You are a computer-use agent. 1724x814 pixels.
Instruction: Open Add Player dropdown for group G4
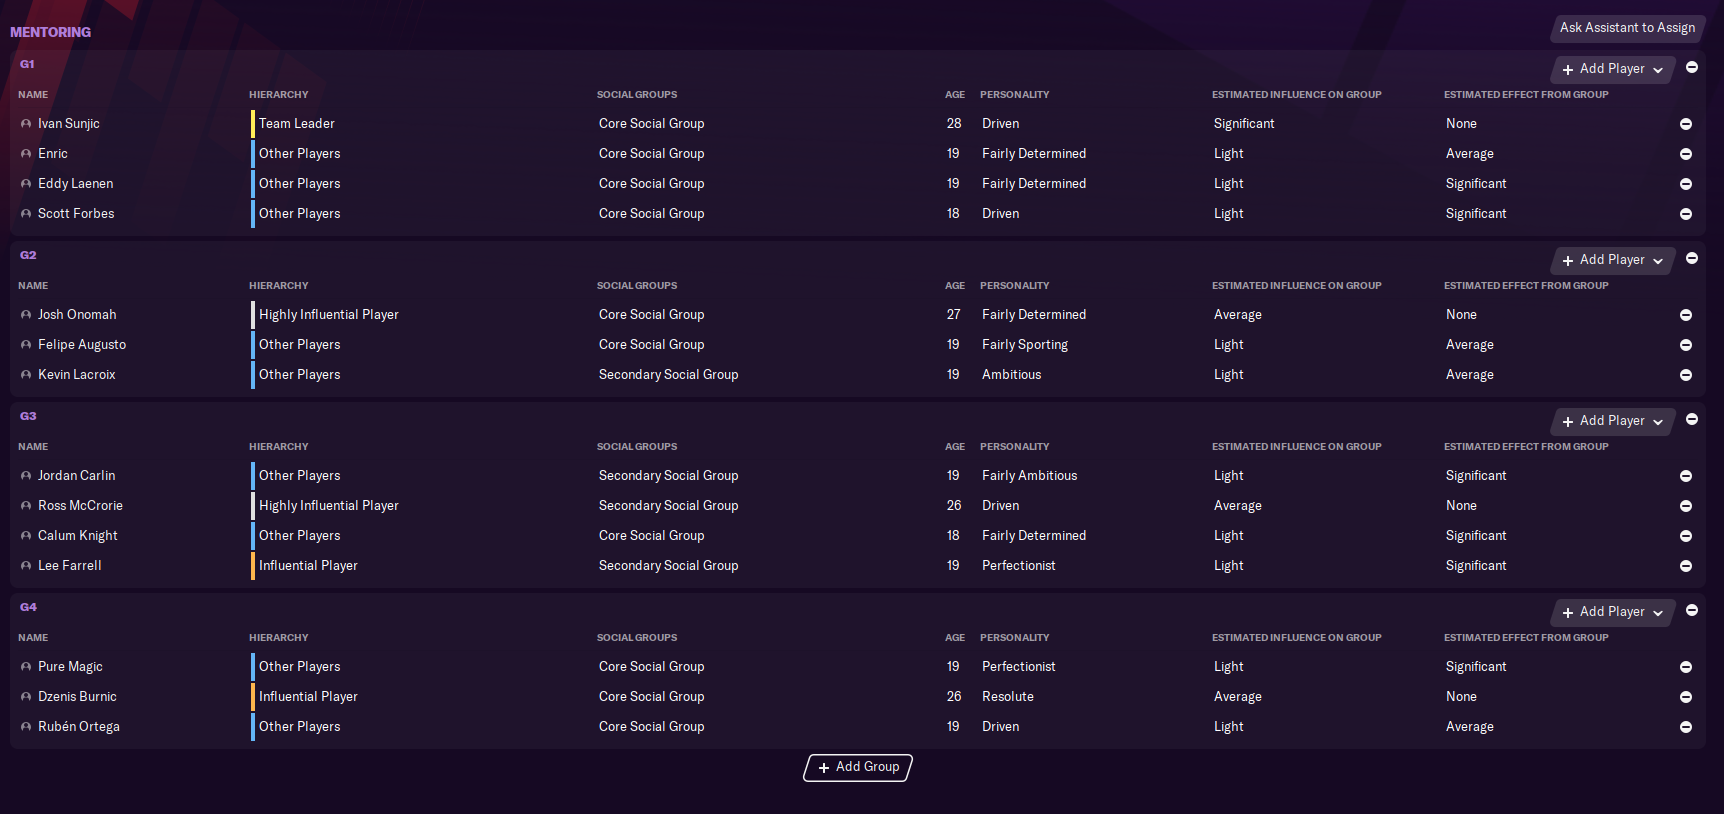(1613, 612)
